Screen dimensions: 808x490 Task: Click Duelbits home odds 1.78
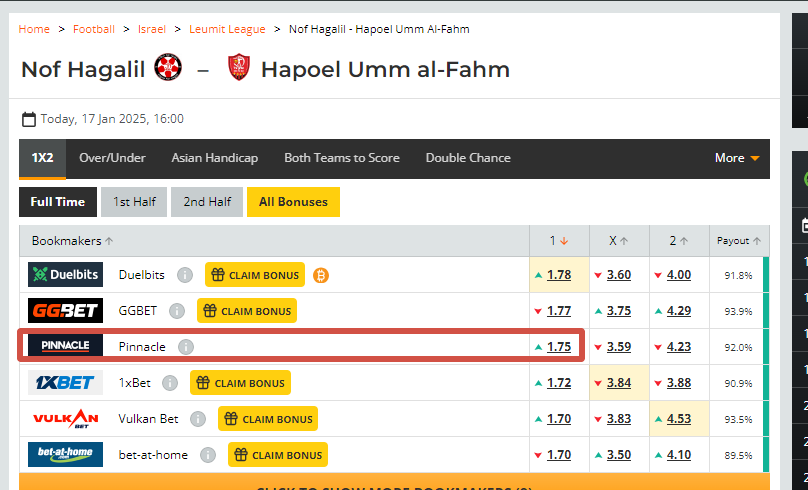coord(559,275)
